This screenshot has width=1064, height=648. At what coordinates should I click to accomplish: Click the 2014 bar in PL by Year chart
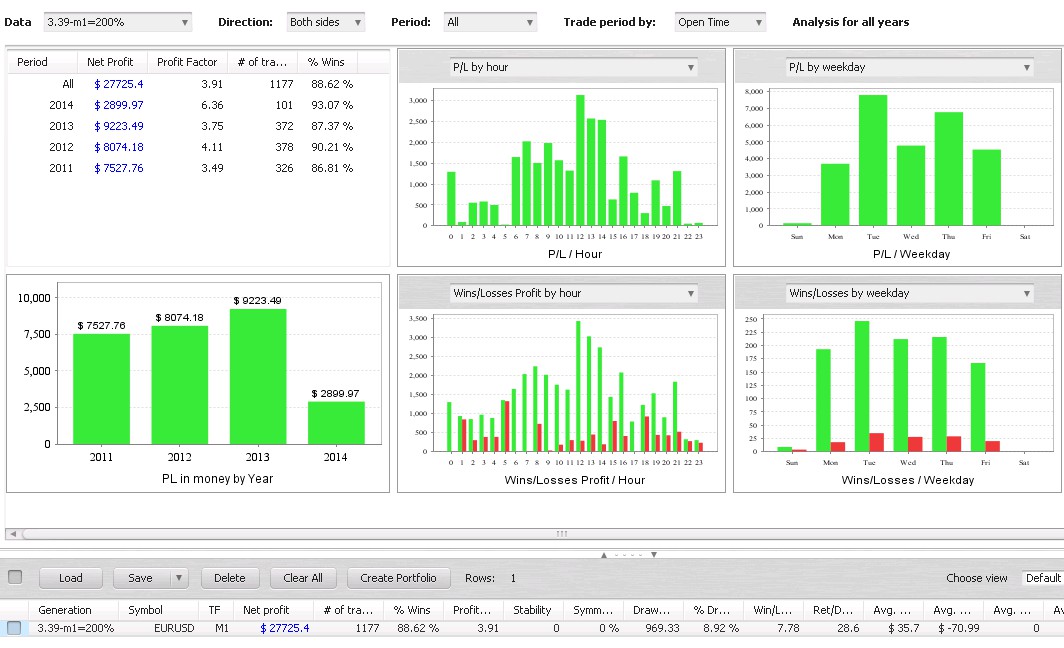click(x=336, y=423)
